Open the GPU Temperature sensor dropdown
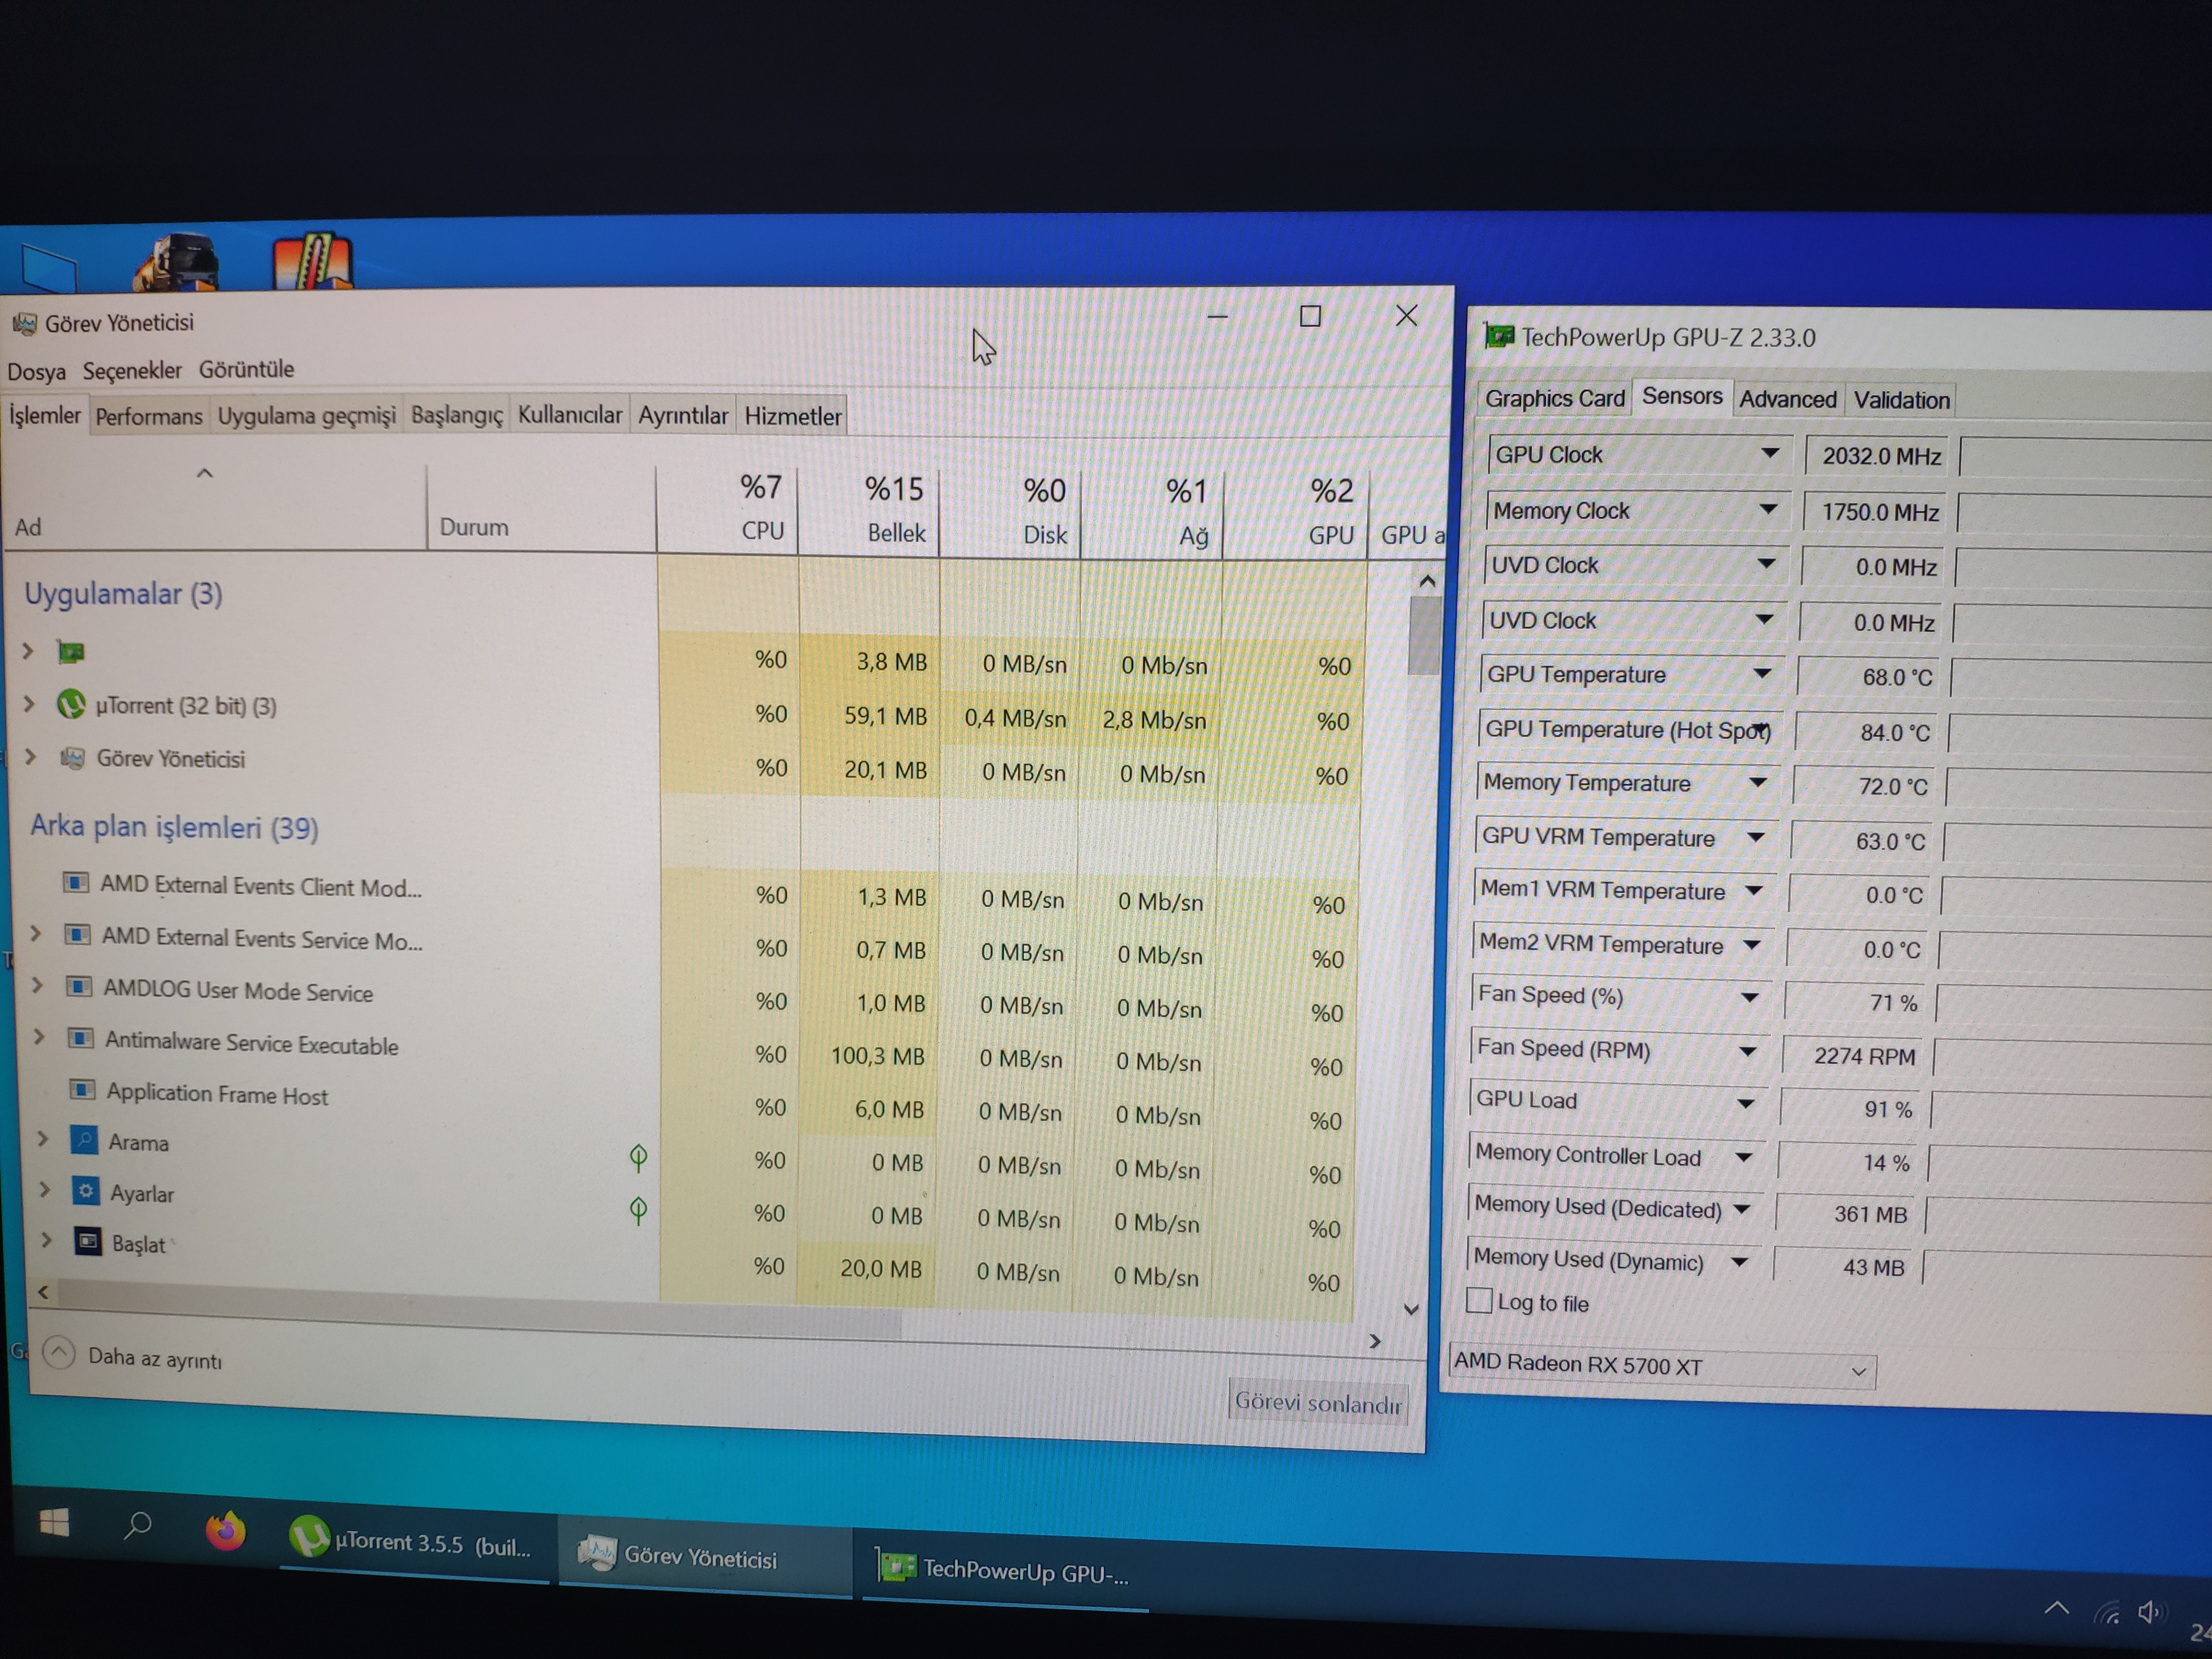This screenshot has width=2212, height=1659. [1761, 674]
